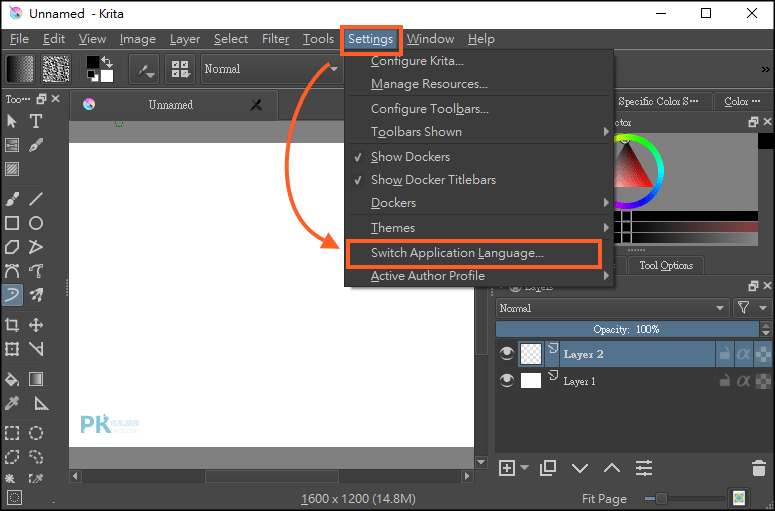Select the Line tool

tap(36, 199)
